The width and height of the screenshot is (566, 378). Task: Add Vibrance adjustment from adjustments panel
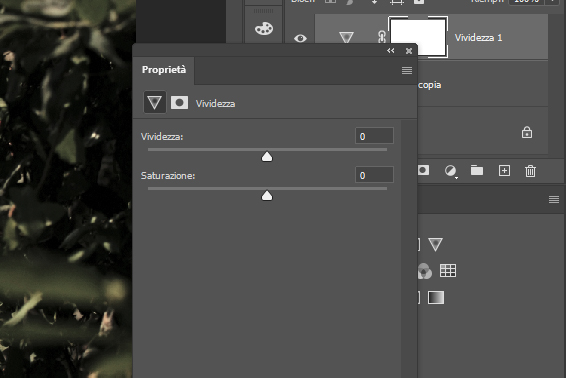pos(435,244)
